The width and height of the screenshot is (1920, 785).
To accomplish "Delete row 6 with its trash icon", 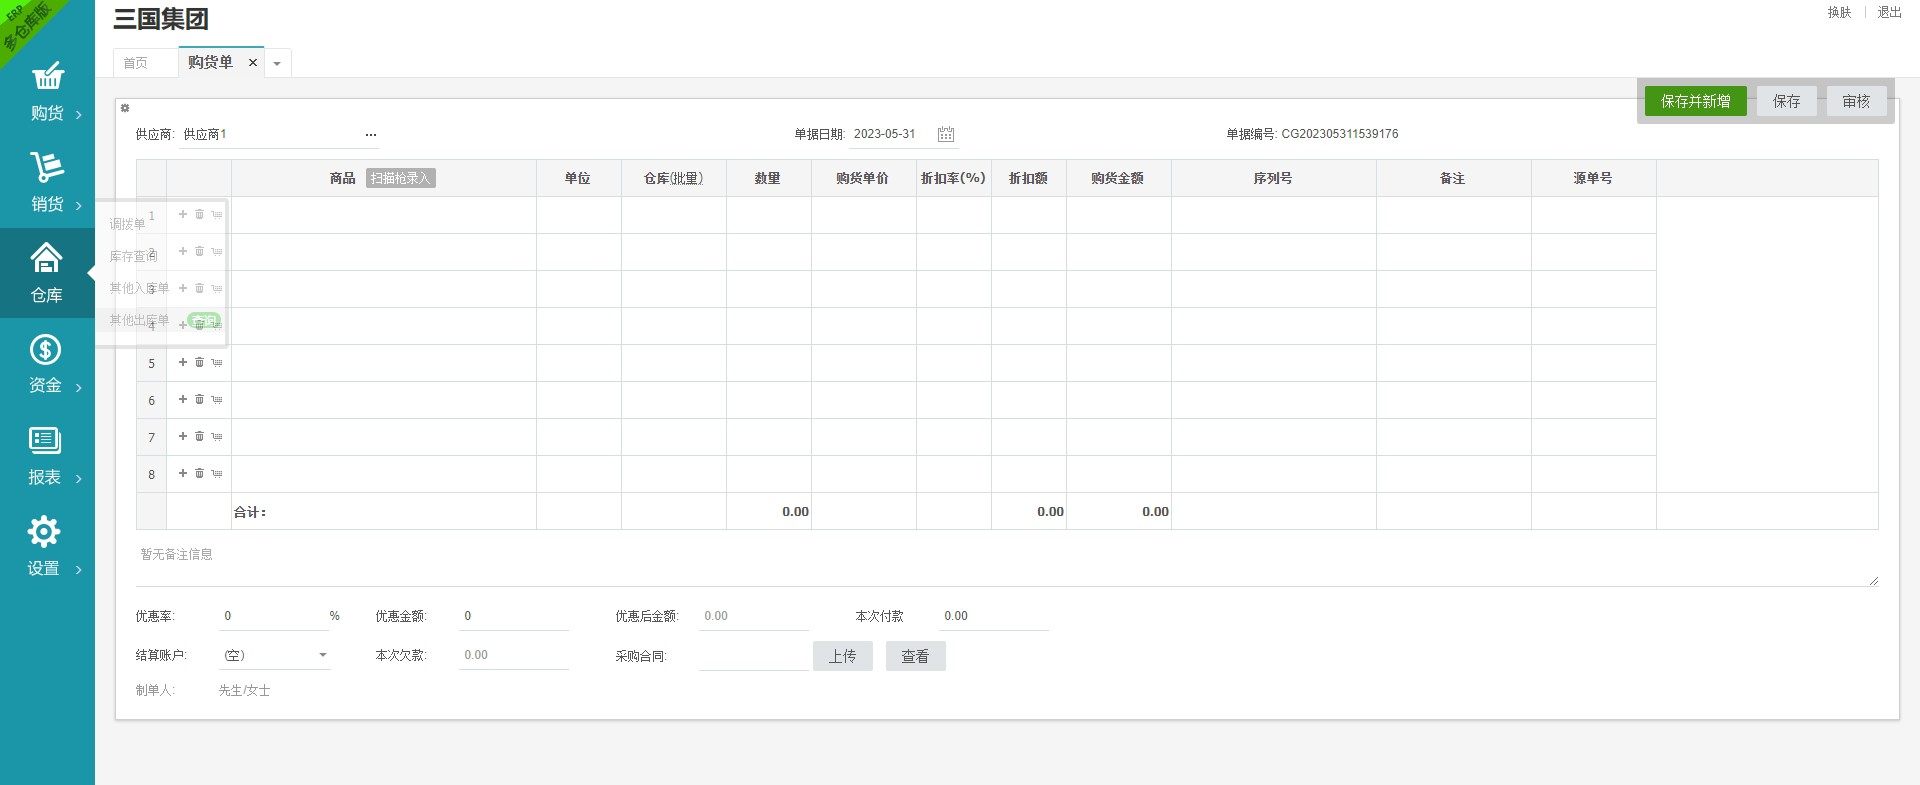I will [199, 400].
